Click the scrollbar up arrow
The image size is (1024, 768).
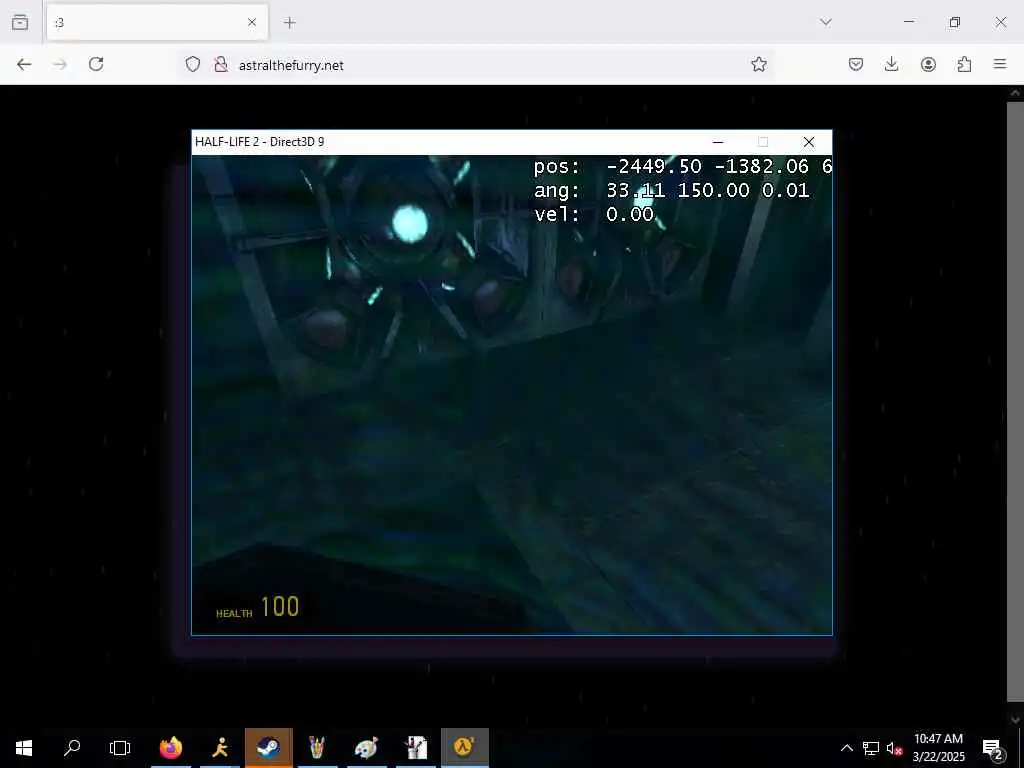click(1016, 93)
